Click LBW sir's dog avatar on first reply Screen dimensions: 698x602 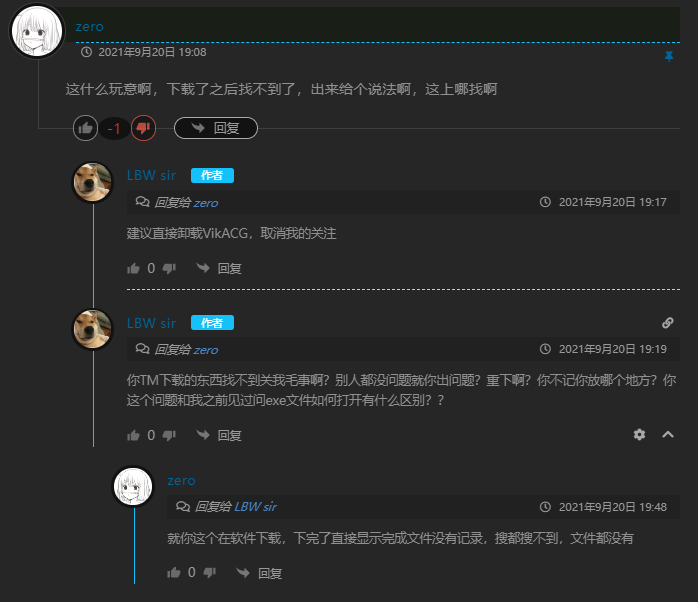(x=93, y=182)
